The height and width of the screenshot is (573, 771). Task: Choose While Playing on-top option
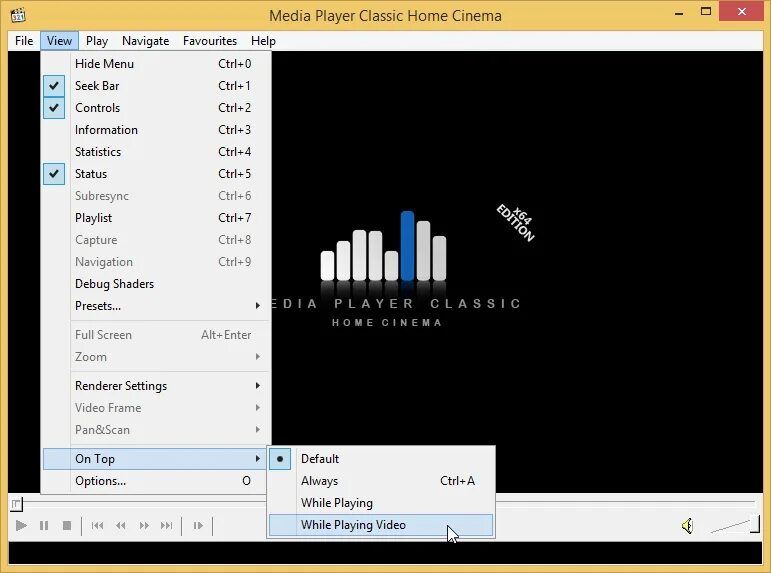click(x=381, y=503)
